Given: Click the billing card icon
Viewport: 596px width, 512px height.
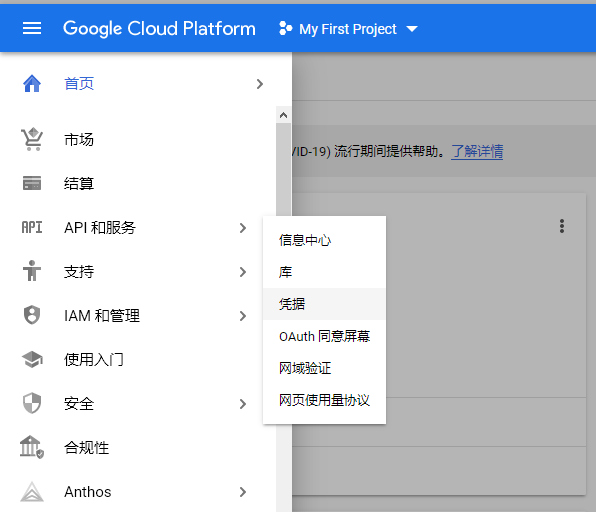Looking at the screenshot, I should click(x=32, y=183).
